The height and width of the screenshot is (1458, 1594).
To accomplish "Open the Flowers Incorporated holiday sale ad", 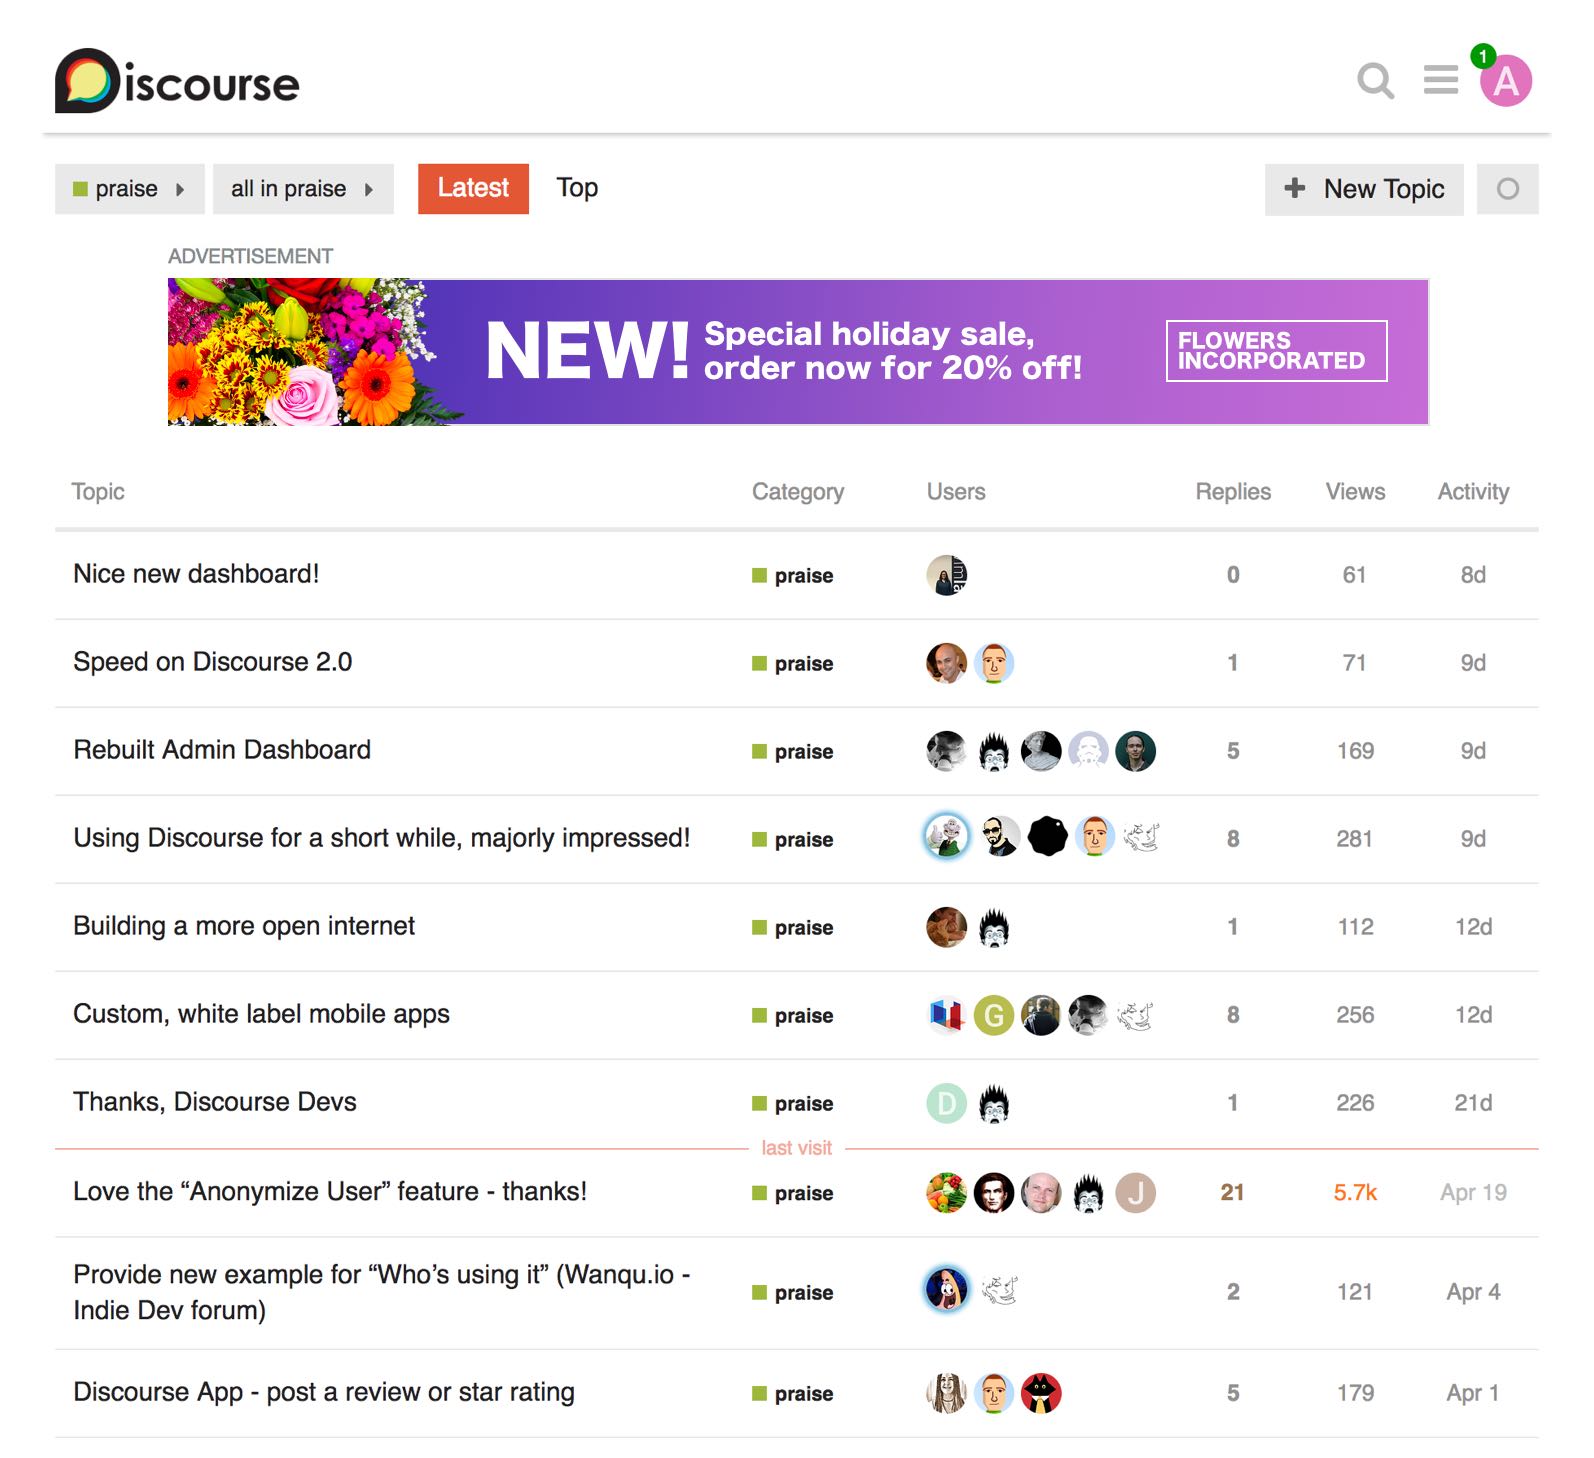I will click(797, 350).
